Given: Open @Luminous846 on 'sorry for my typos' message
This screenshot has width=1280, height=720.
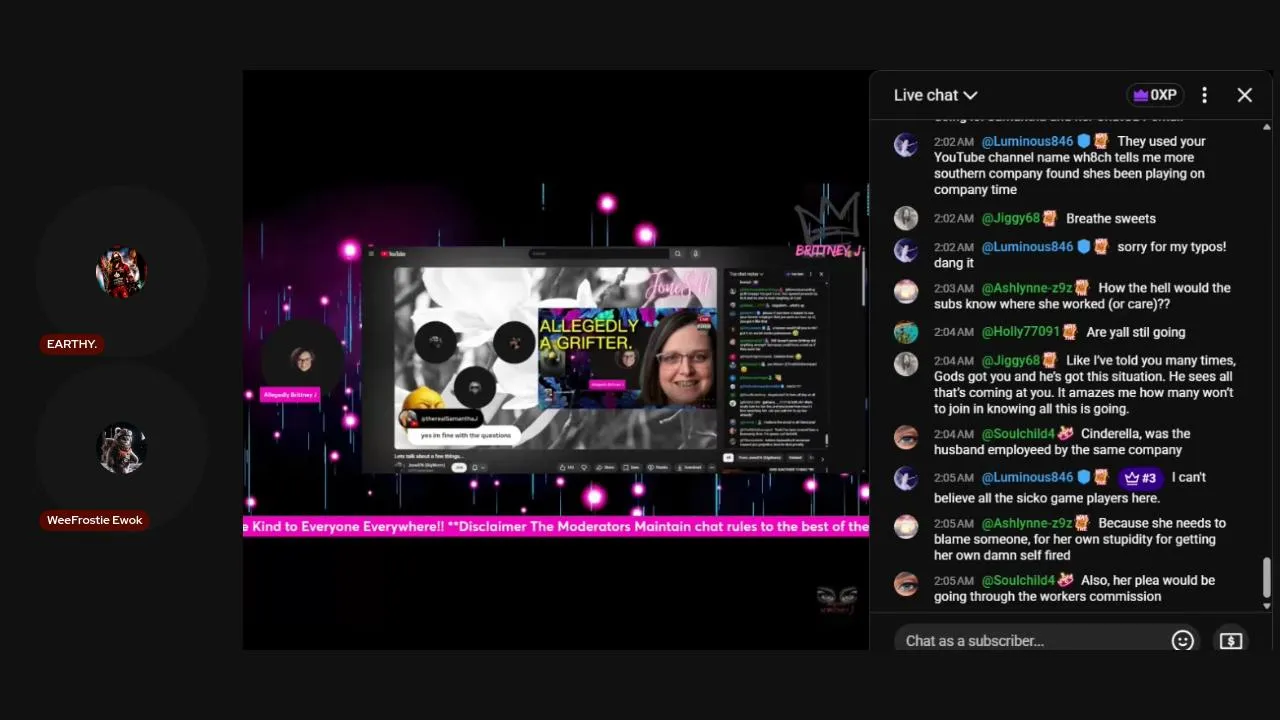Looking at the screenshot, I should coord(1027,246).
